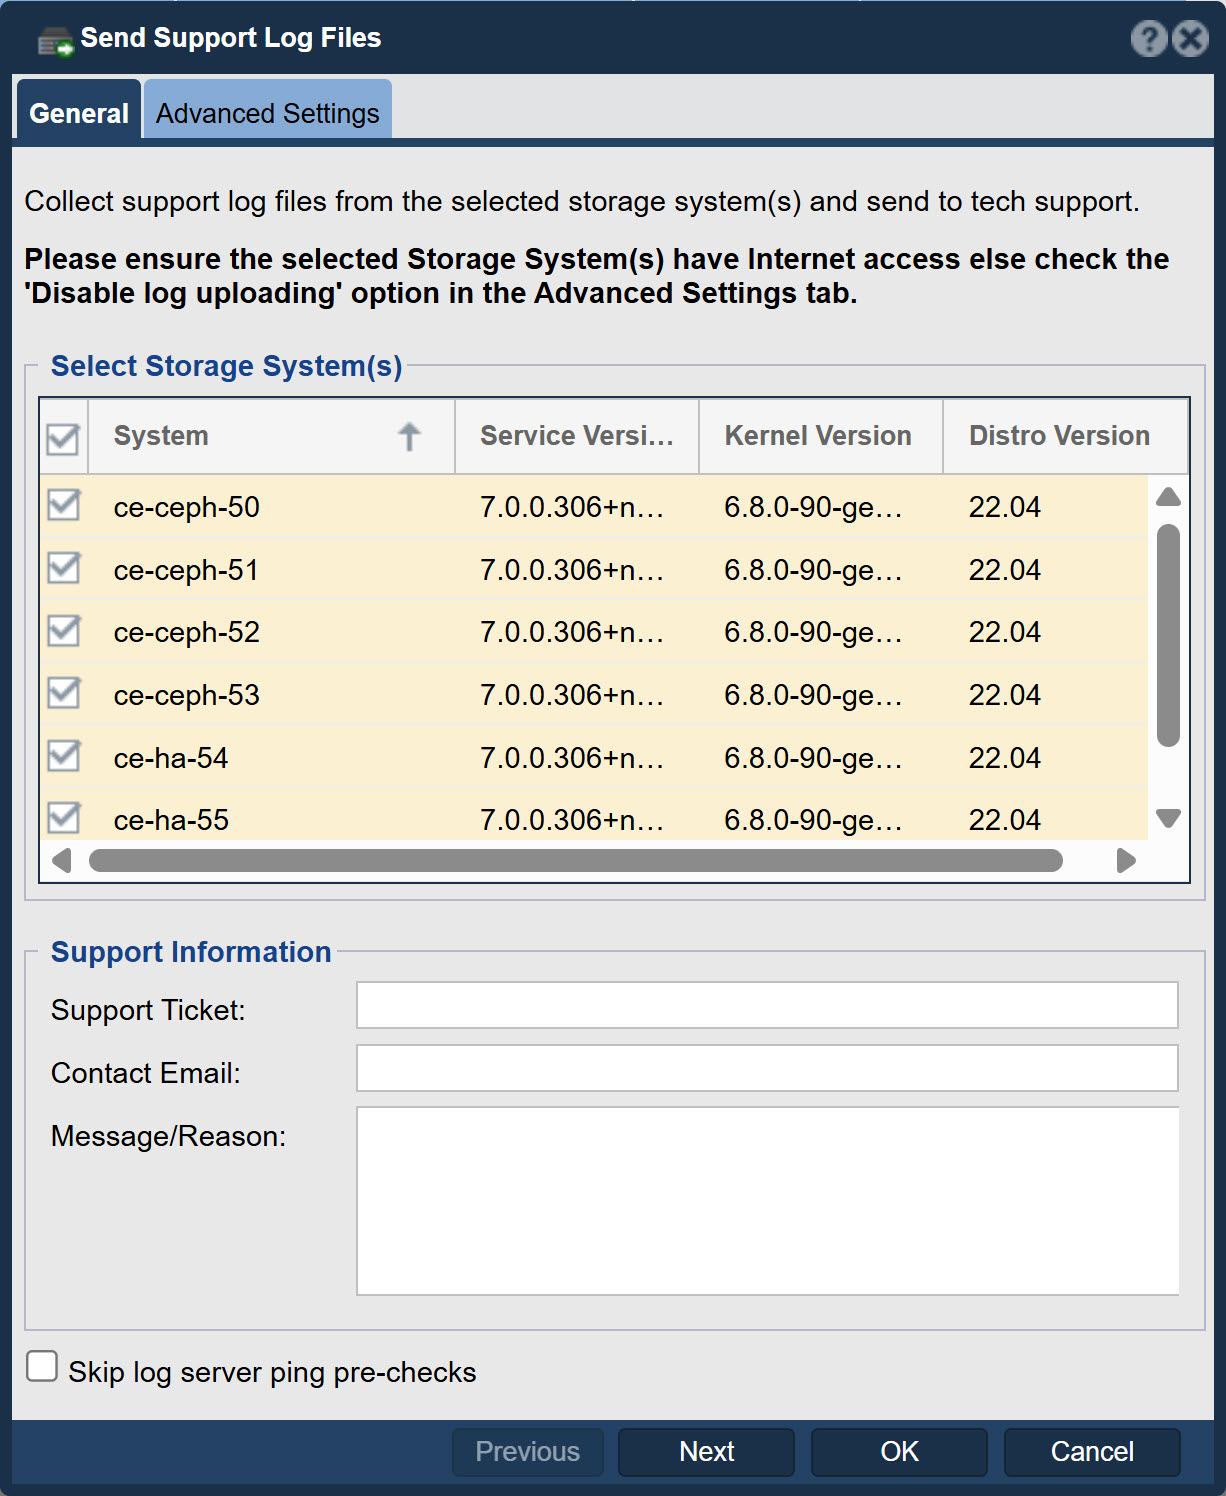
Task: Cancel the dialog
Action: click(x=1092, y=1452)
